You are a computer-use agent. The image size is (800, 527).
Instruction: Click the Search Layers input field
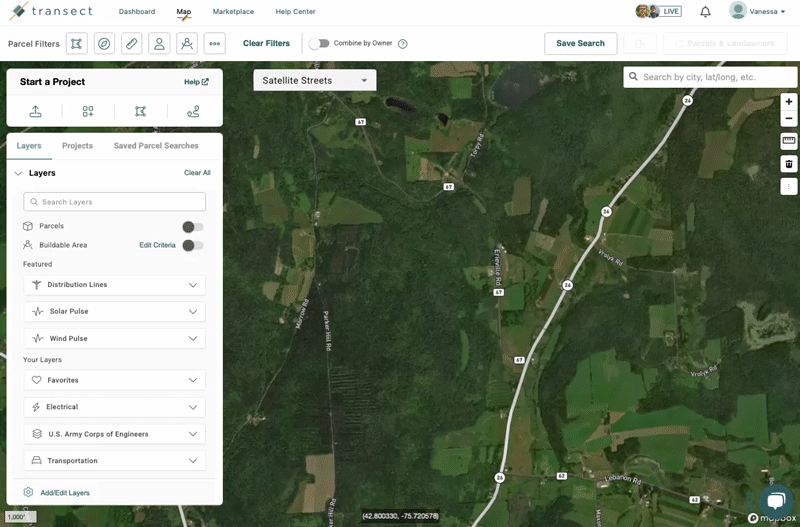(x=114, y=202)
